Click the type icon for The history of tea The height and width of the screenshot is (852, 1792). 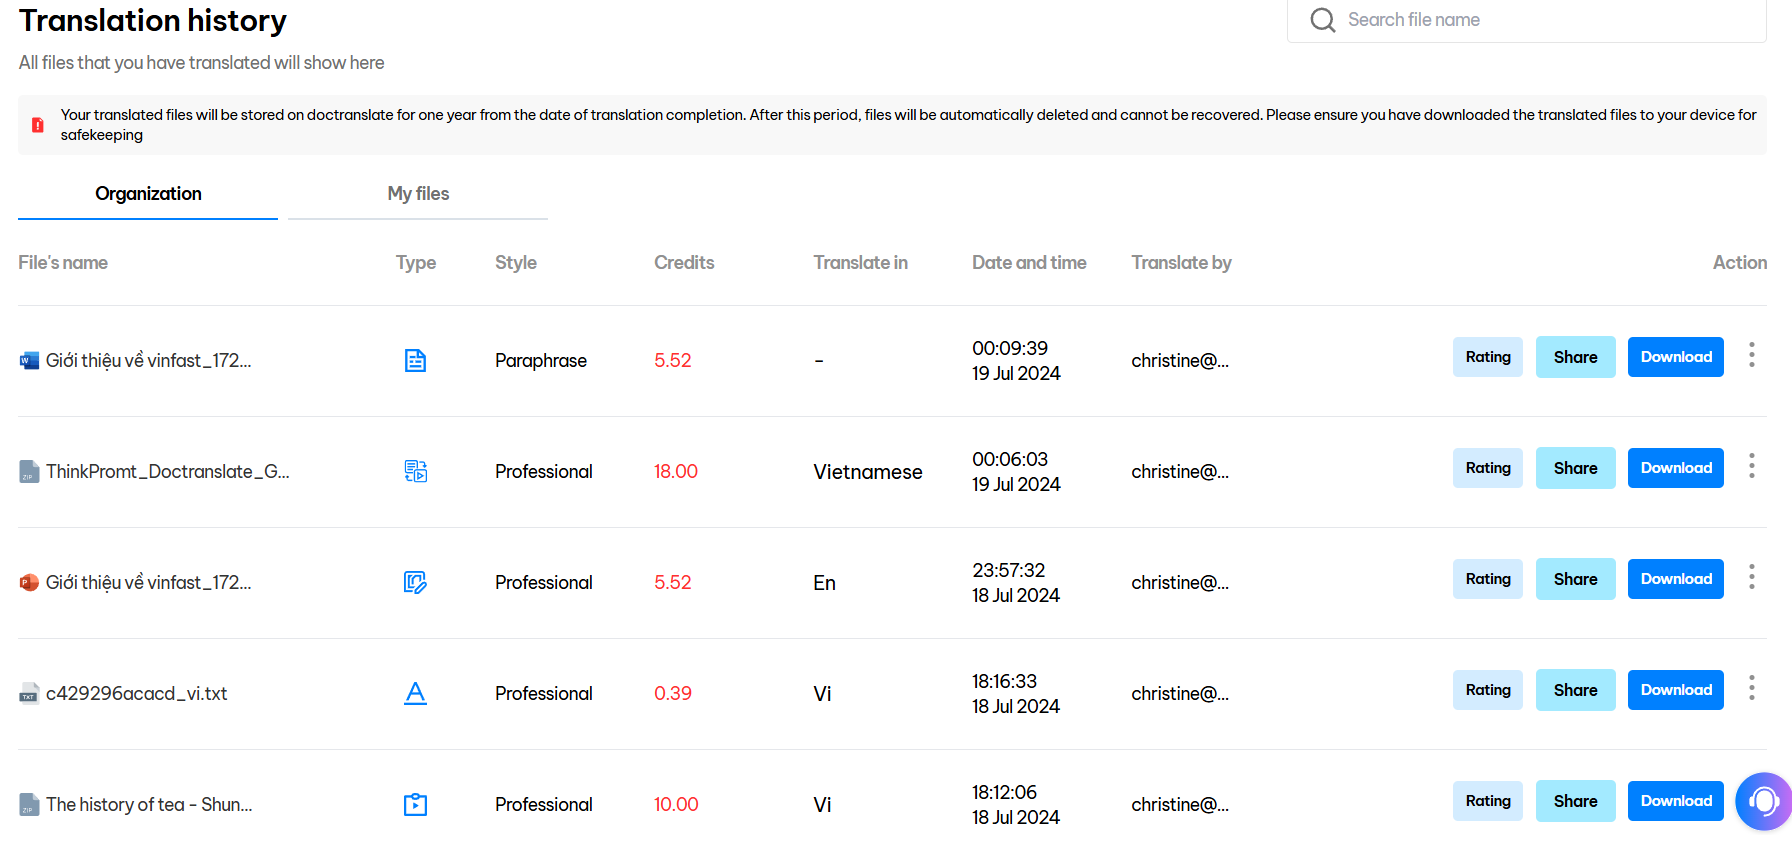tap(415, 804)
